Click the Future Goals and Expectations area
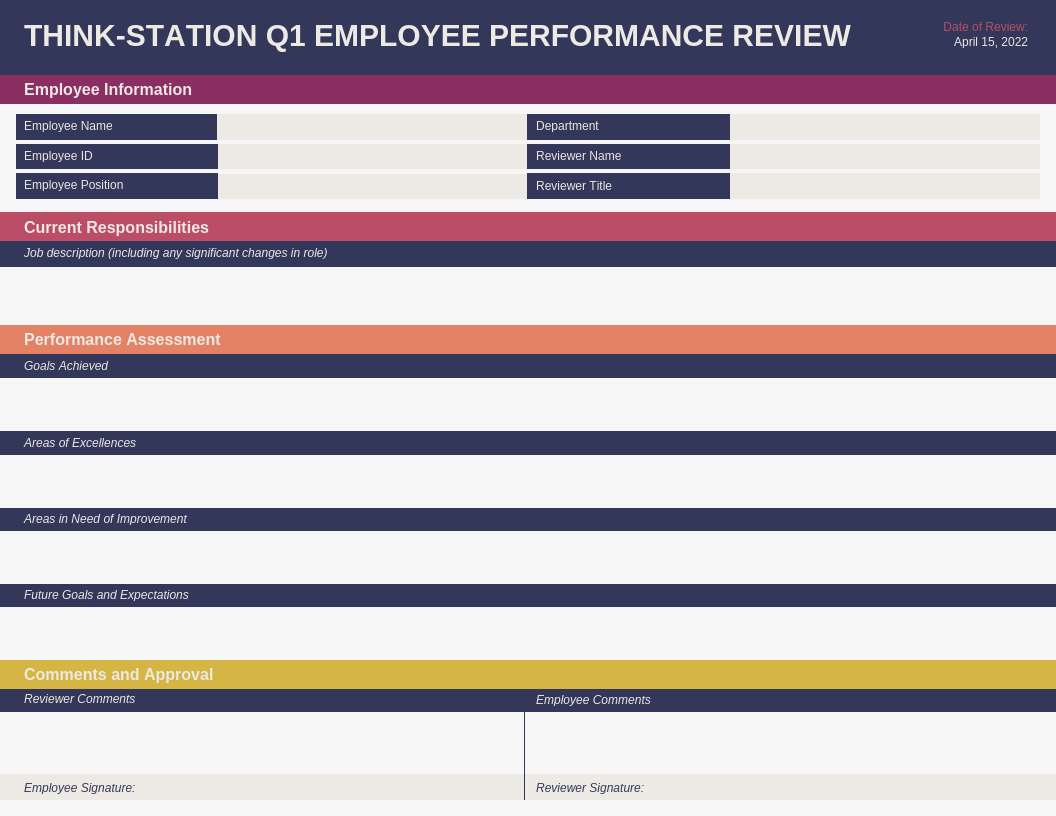The height and width of the screenshot is (816, 1056). coord(528,633)
